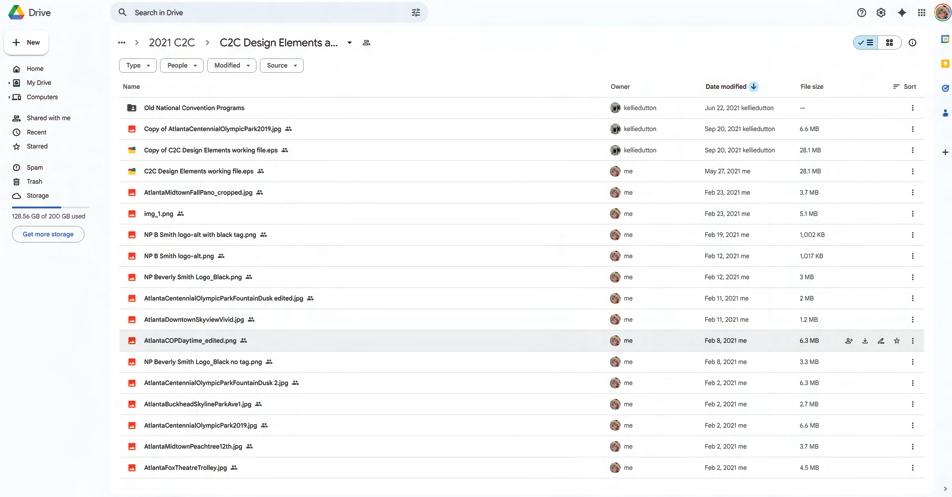Go to Home in sidebar
952x497 pixels.
35,69
